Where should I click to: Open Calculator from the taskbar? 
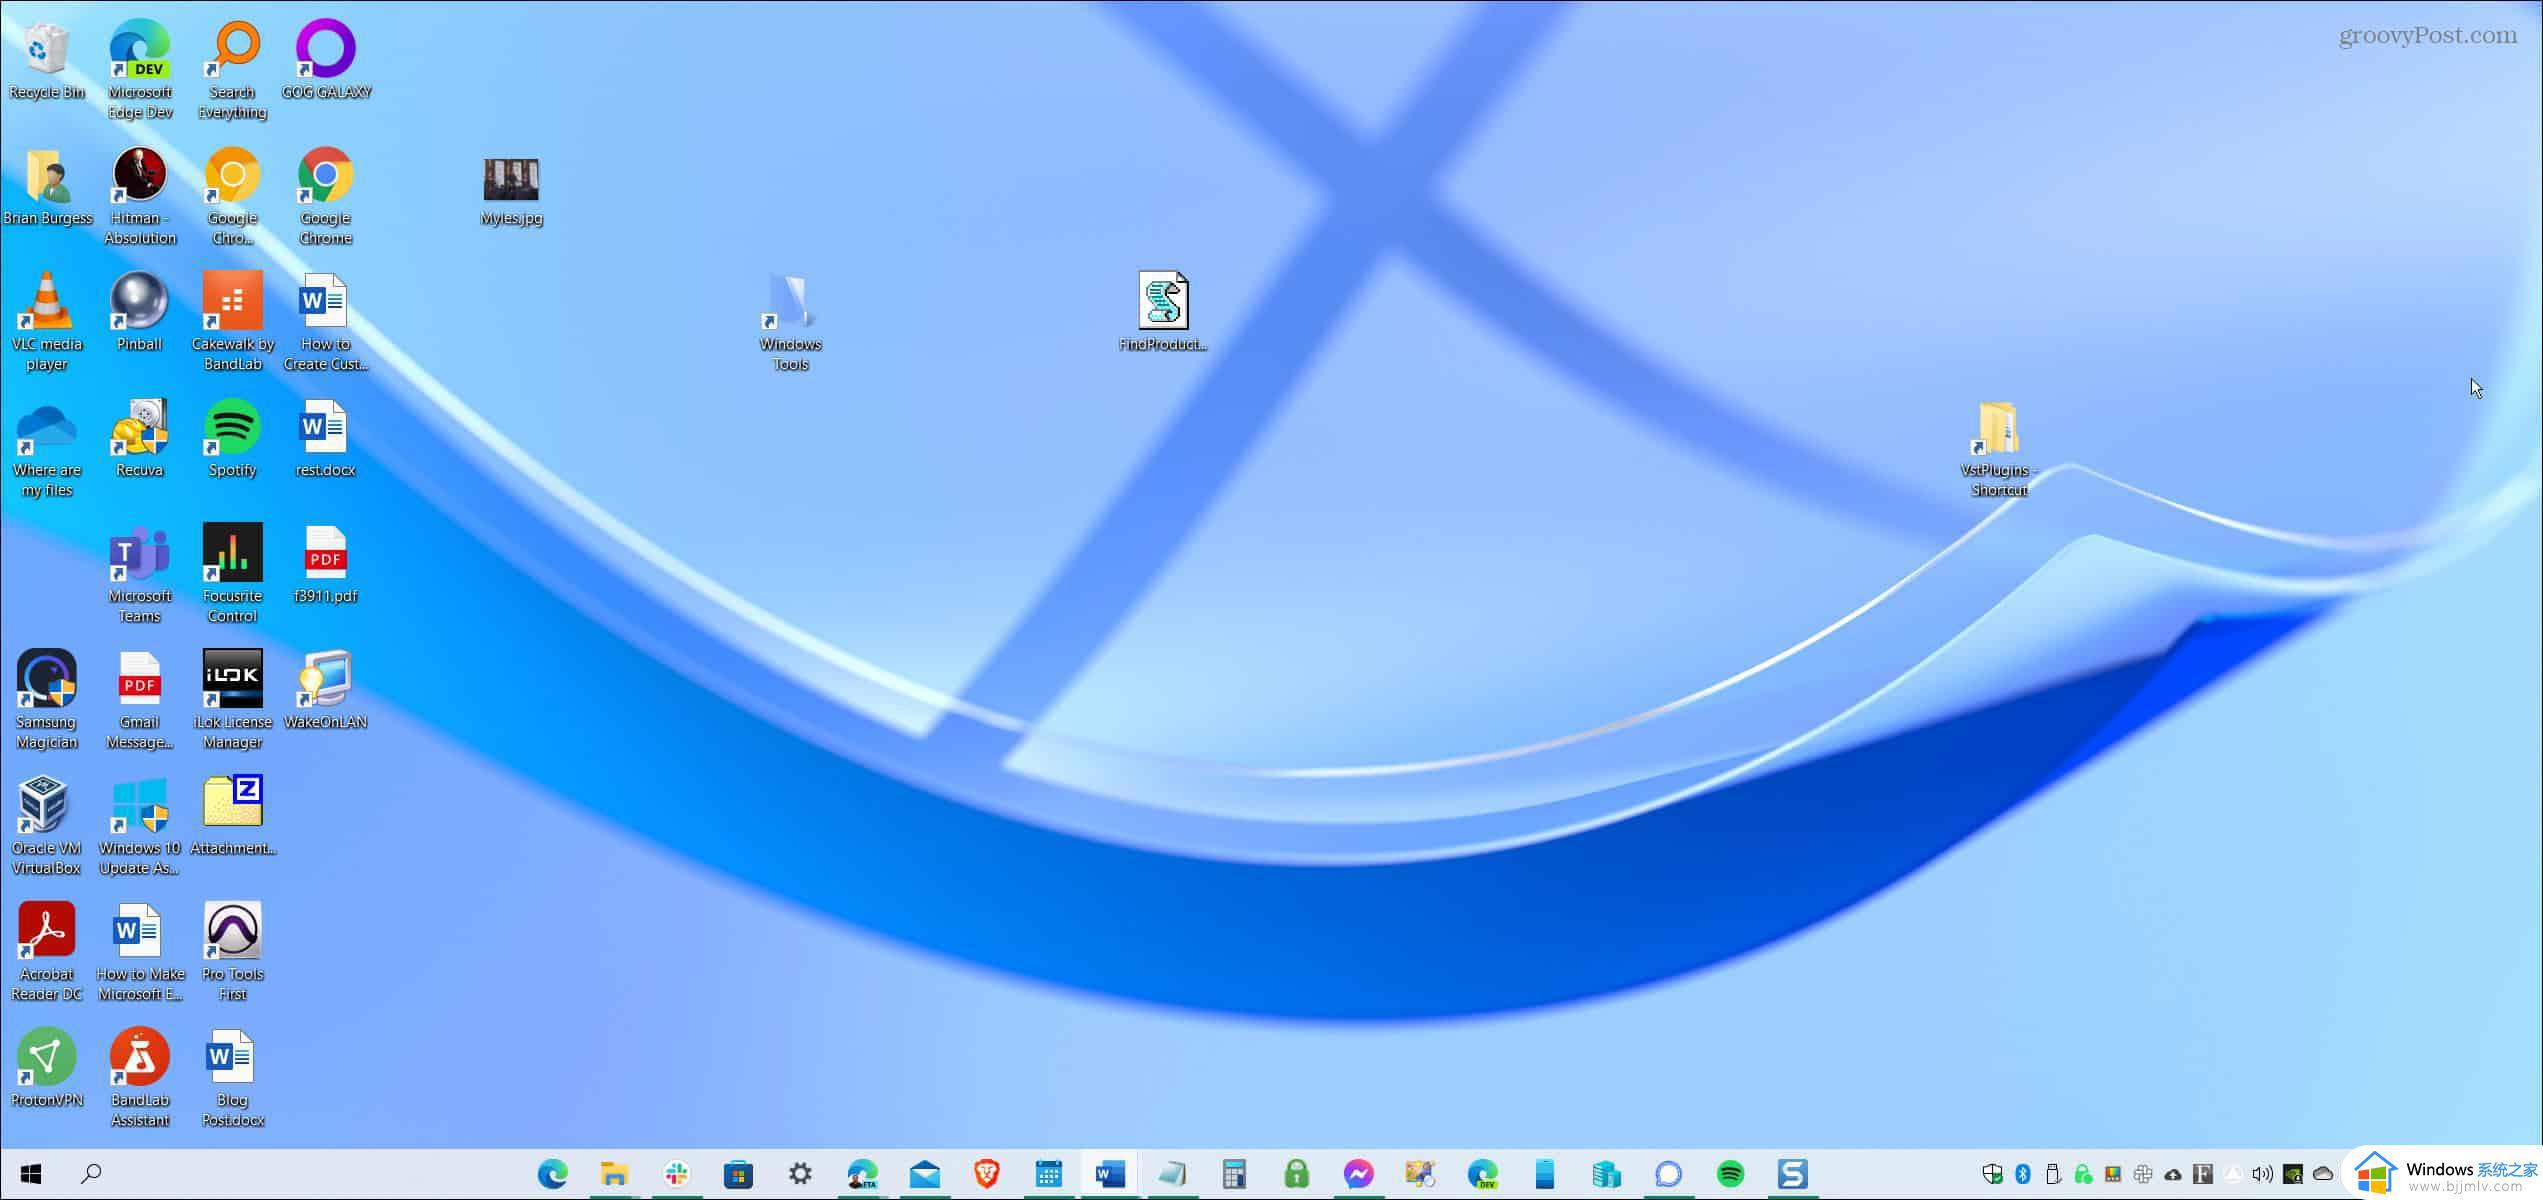click(1234, 1174)
